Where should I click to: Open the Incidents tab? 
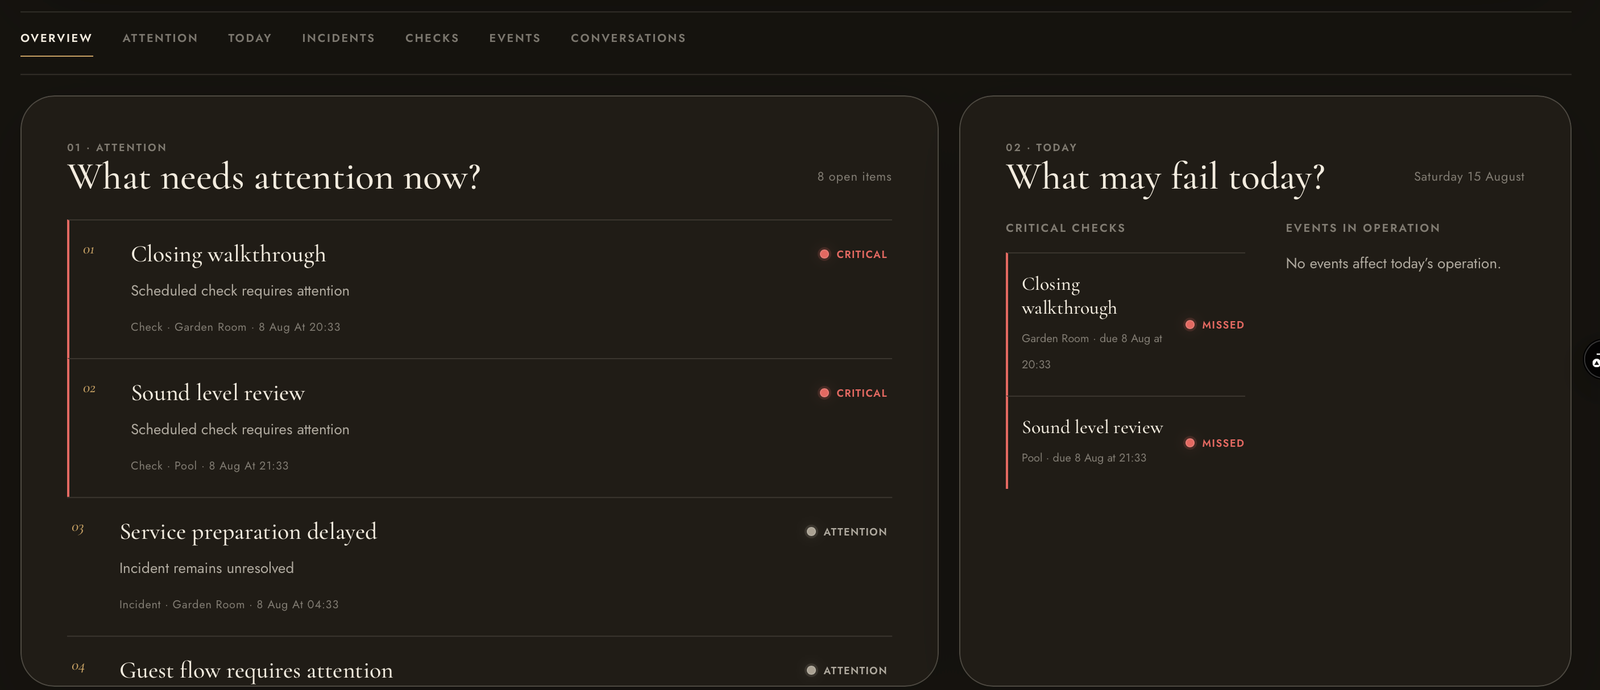pos(338,38)
